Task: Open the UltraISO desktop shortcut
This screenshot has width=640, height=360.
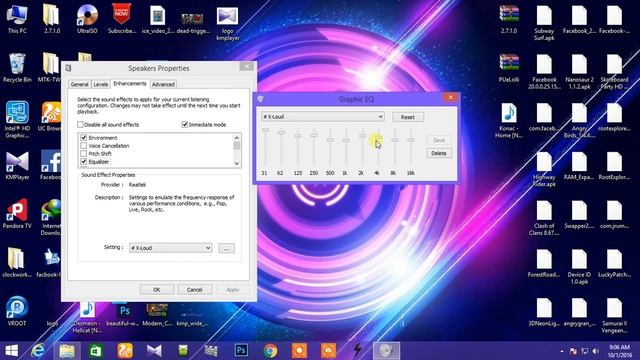Action: (87, 18)
